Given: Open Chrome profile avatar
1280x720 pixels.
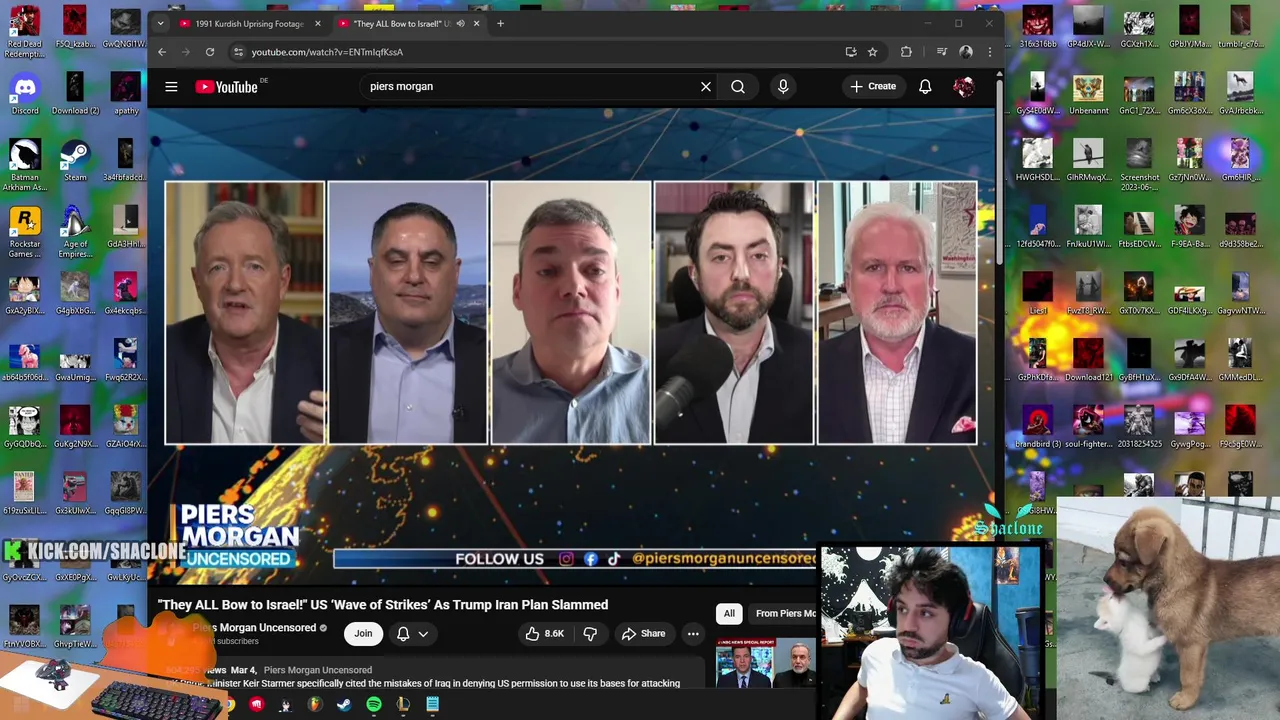Looking at the screenshot, I should pos(966,52).
